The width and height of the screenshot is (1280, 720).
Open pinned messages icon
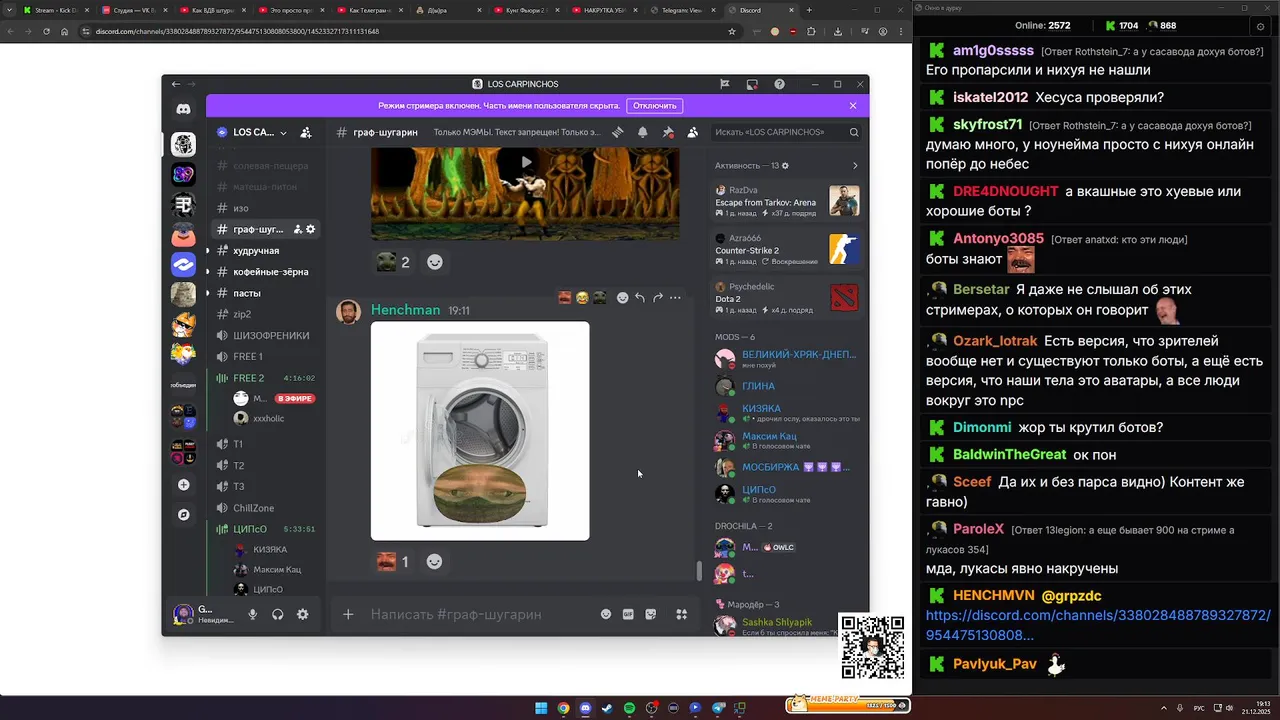[668, 132]
